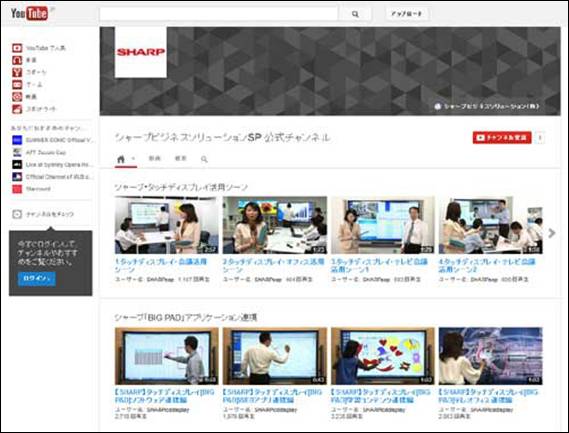Click the red subscribe to channel button
The width and height of the screenshot is (569, 433).
tap(502, 138)
